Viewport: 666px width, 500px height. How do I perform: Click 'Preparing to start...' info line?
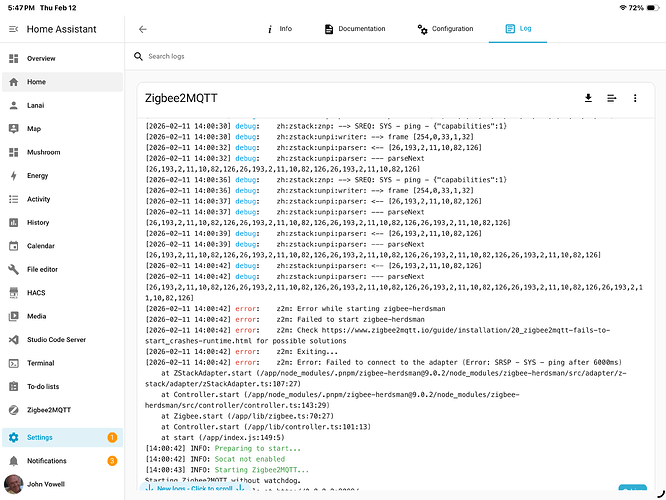pyautogui.click(x=223, y=449)
